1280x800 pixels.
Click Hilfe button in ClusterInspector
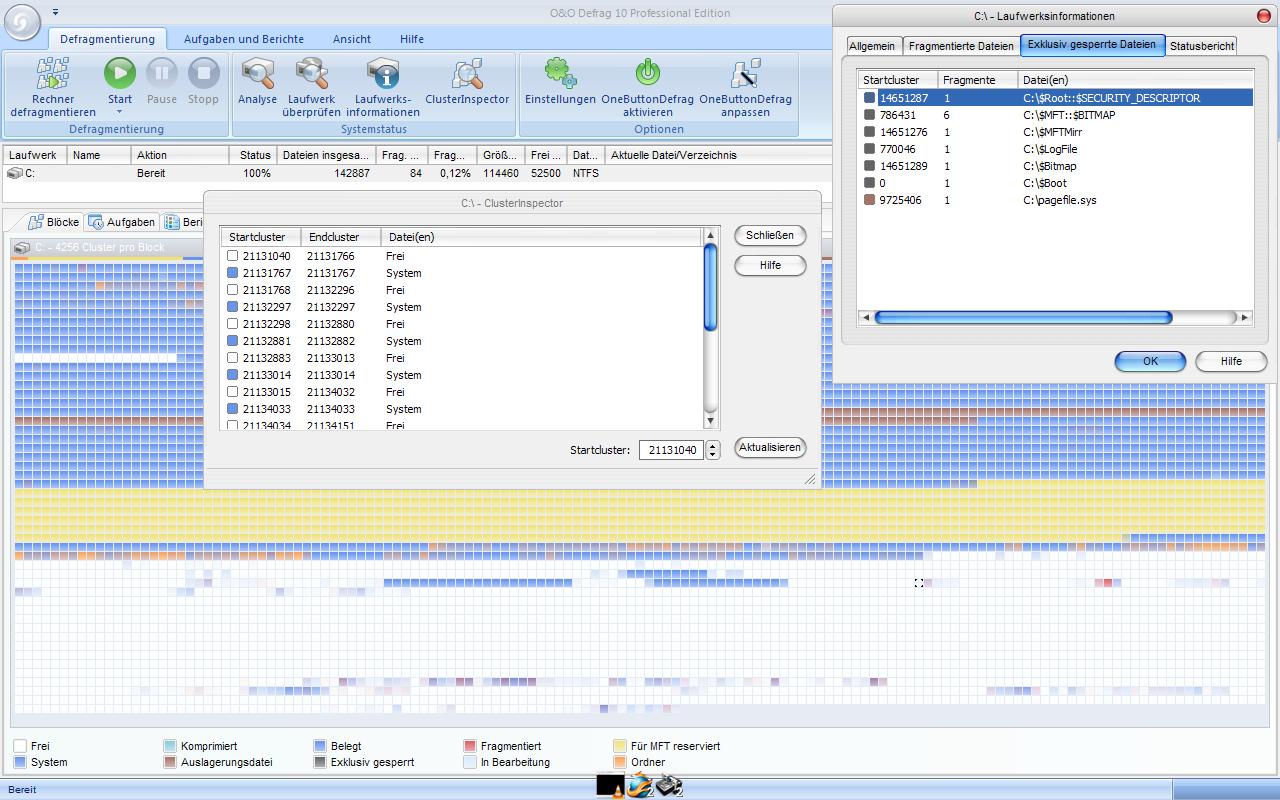point(770,265)
